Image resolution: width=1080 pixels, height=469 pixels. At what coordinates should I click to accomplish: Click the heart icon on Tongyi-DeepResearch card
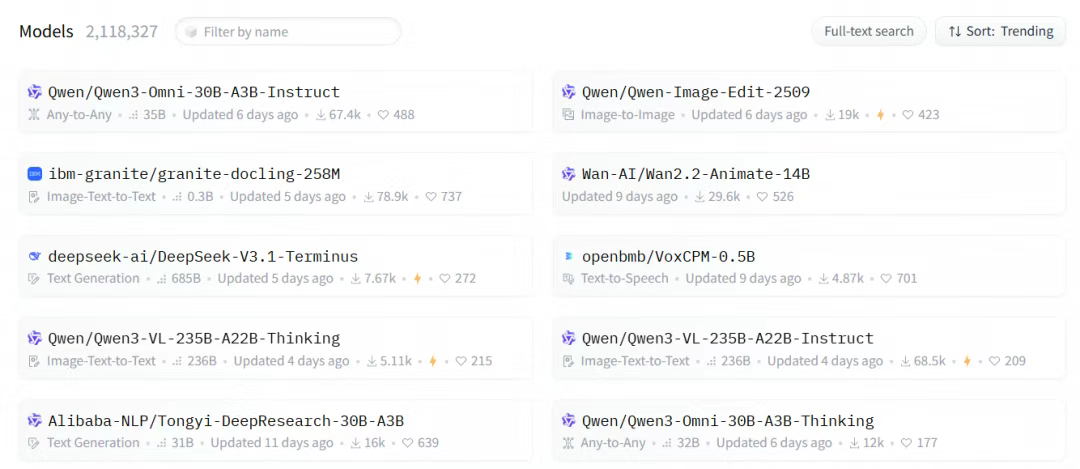[408, 443]
